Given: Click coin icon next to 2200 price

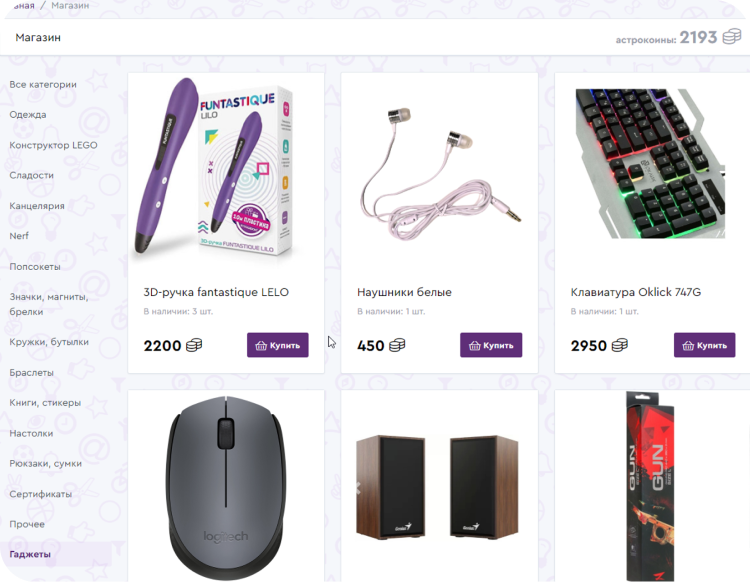Looking at the screenshot, I should pyautogui.click(x=194, y=345).
